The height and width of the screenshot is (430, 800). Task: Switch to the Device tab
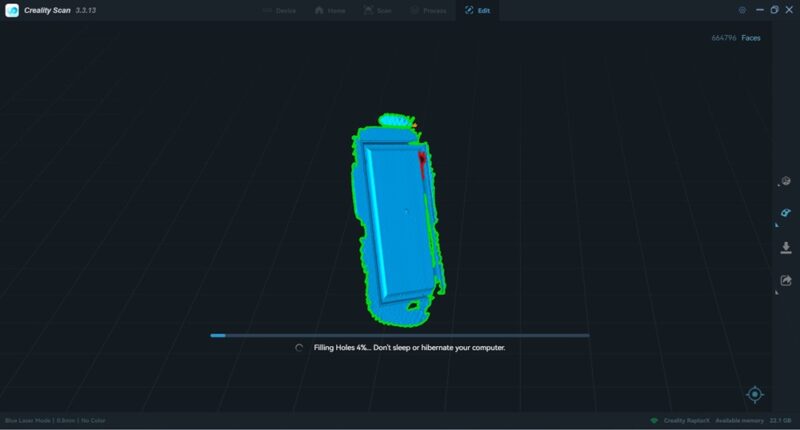pyautogui.click(x=279, y=10)
